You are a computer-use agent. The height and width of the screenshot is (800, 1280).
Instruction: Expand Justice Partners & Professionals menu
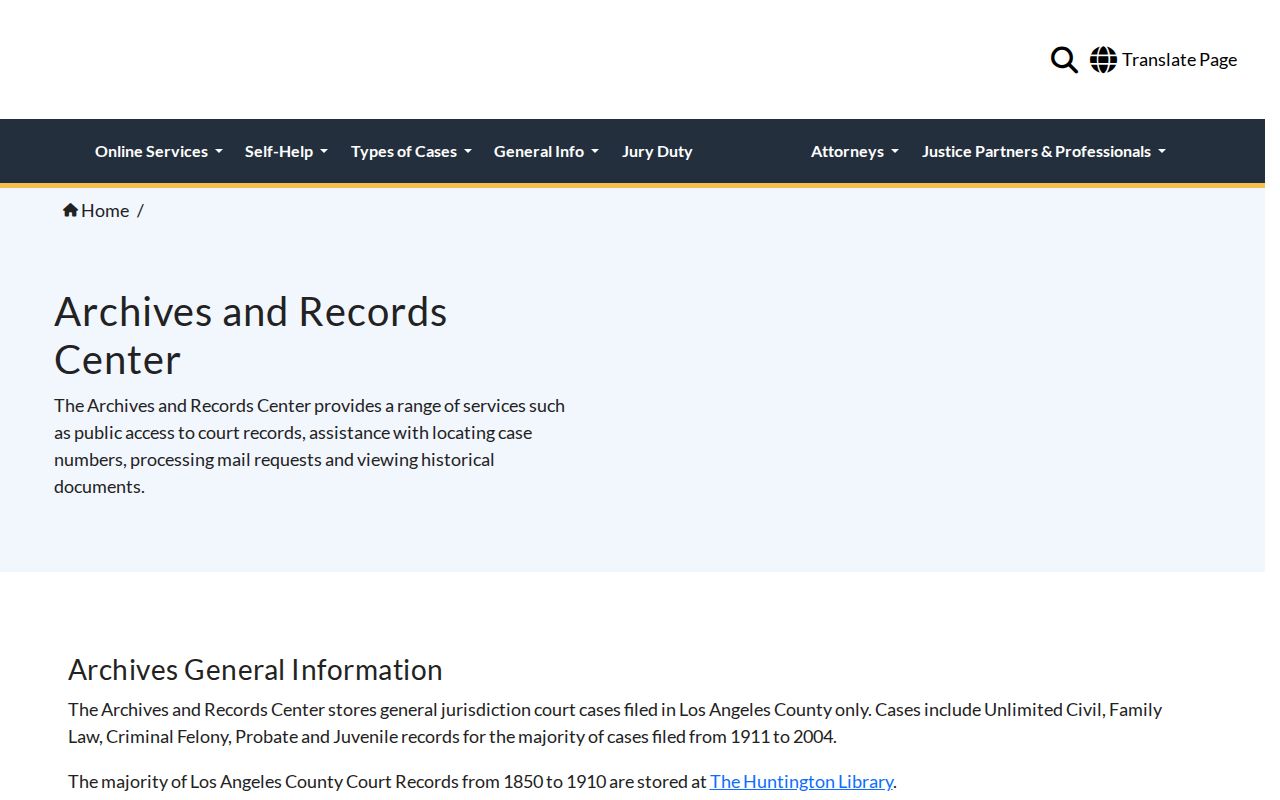(1044, 152)
